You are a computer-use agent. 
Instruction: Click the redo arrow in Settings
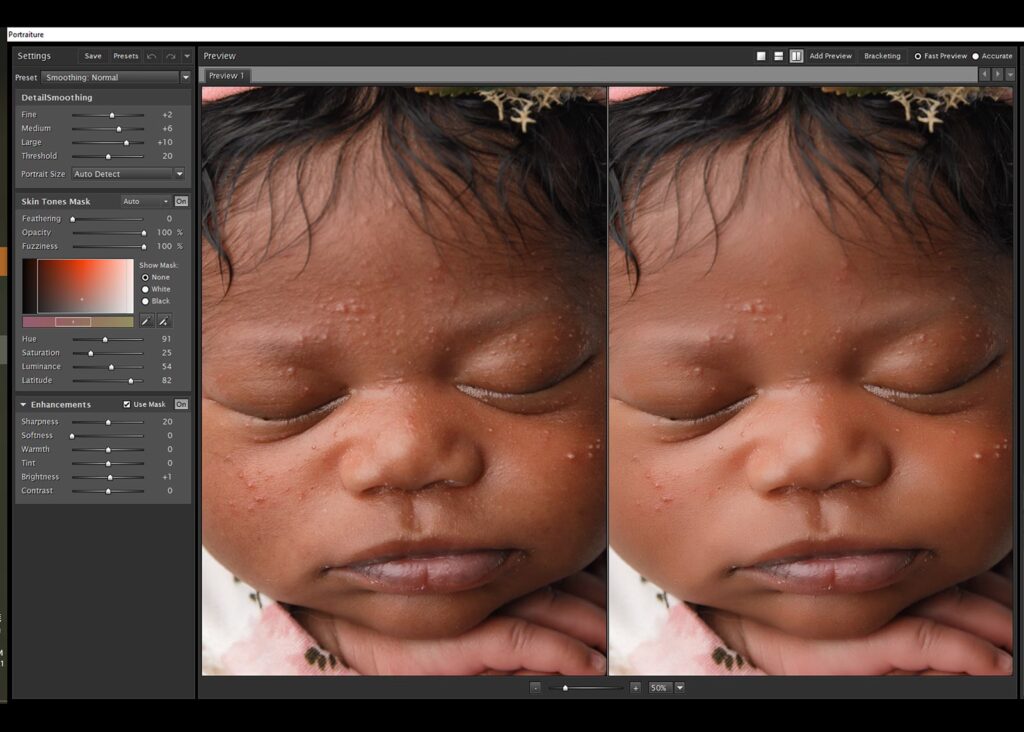coord(170,56)
